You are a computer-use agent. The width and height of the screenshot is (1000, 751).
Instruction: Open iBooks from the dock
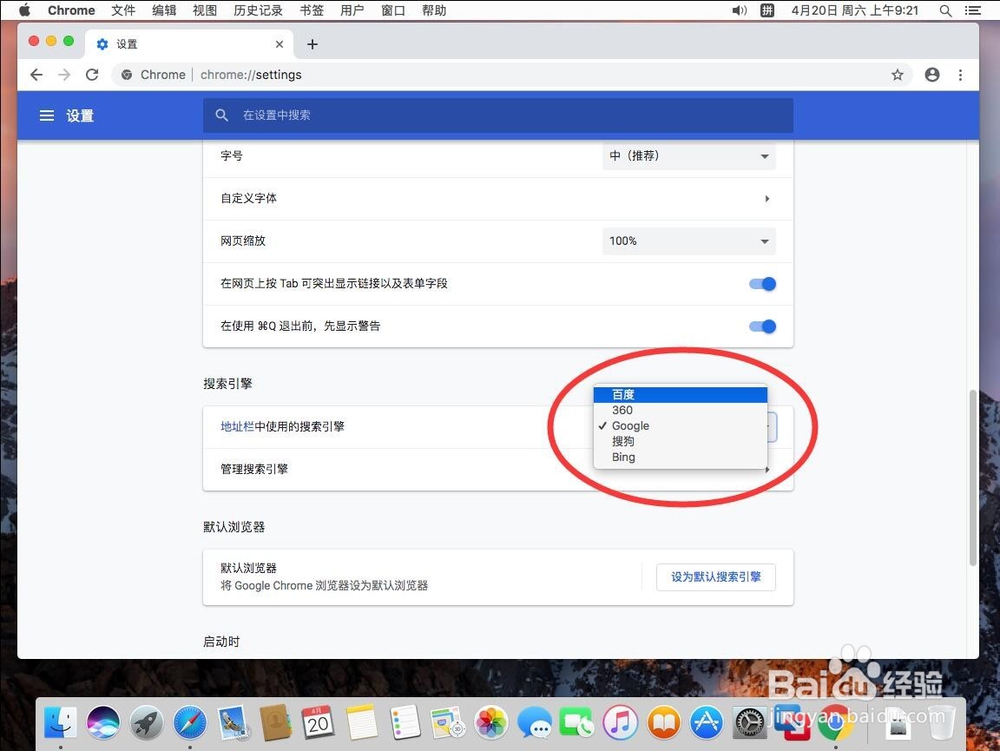click(x=663, y=722)
